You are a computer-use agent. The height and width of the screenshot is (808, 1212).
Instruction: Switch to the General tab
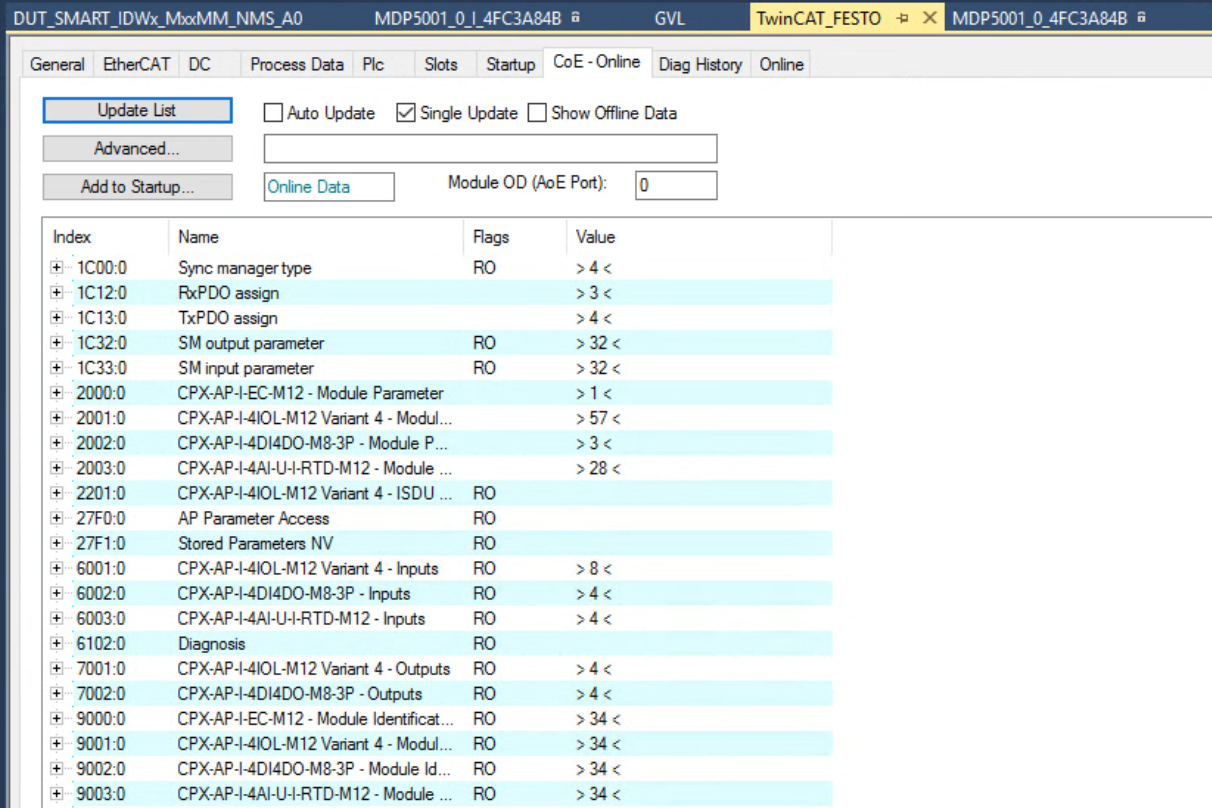point(57,64)
